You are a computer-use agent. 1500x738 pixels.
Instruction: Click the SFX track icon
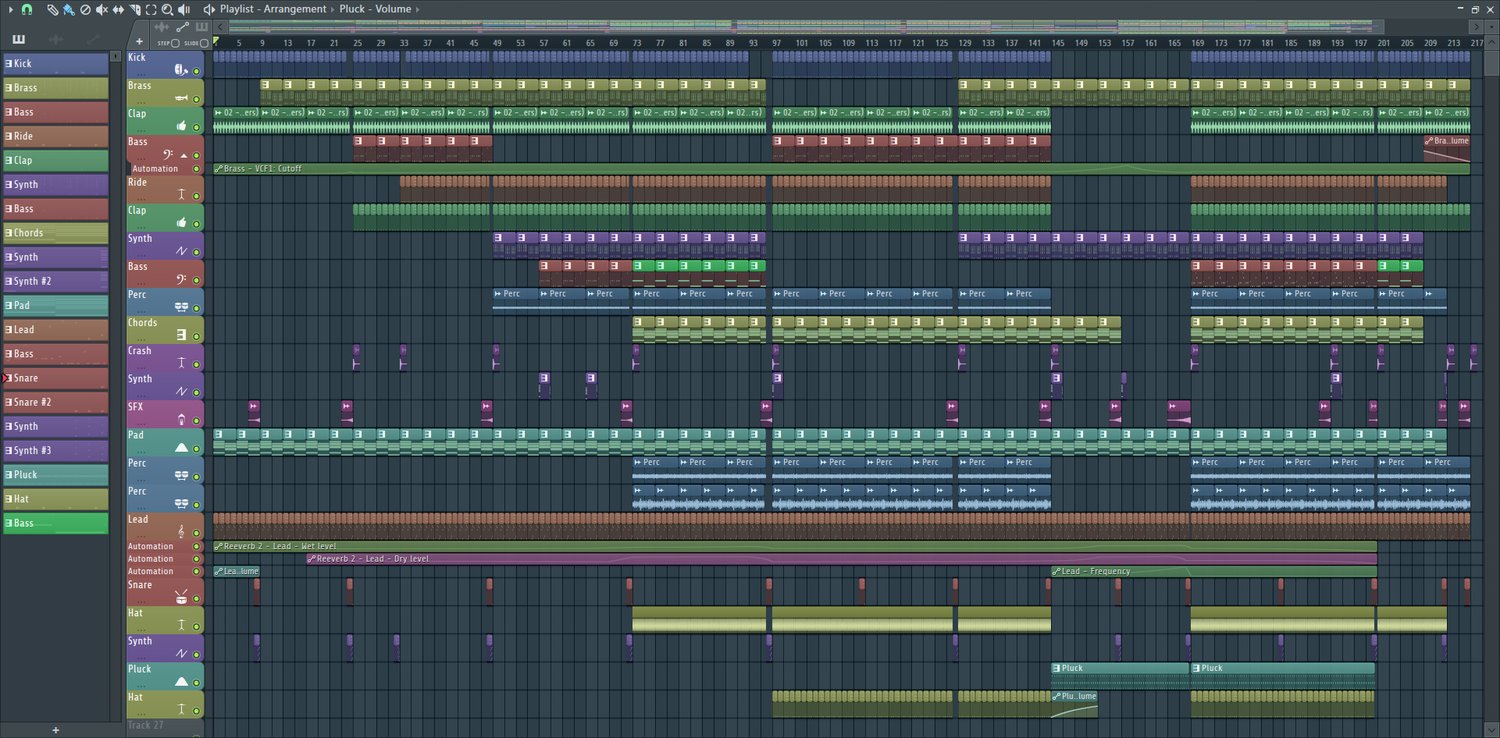click(181, 419)
